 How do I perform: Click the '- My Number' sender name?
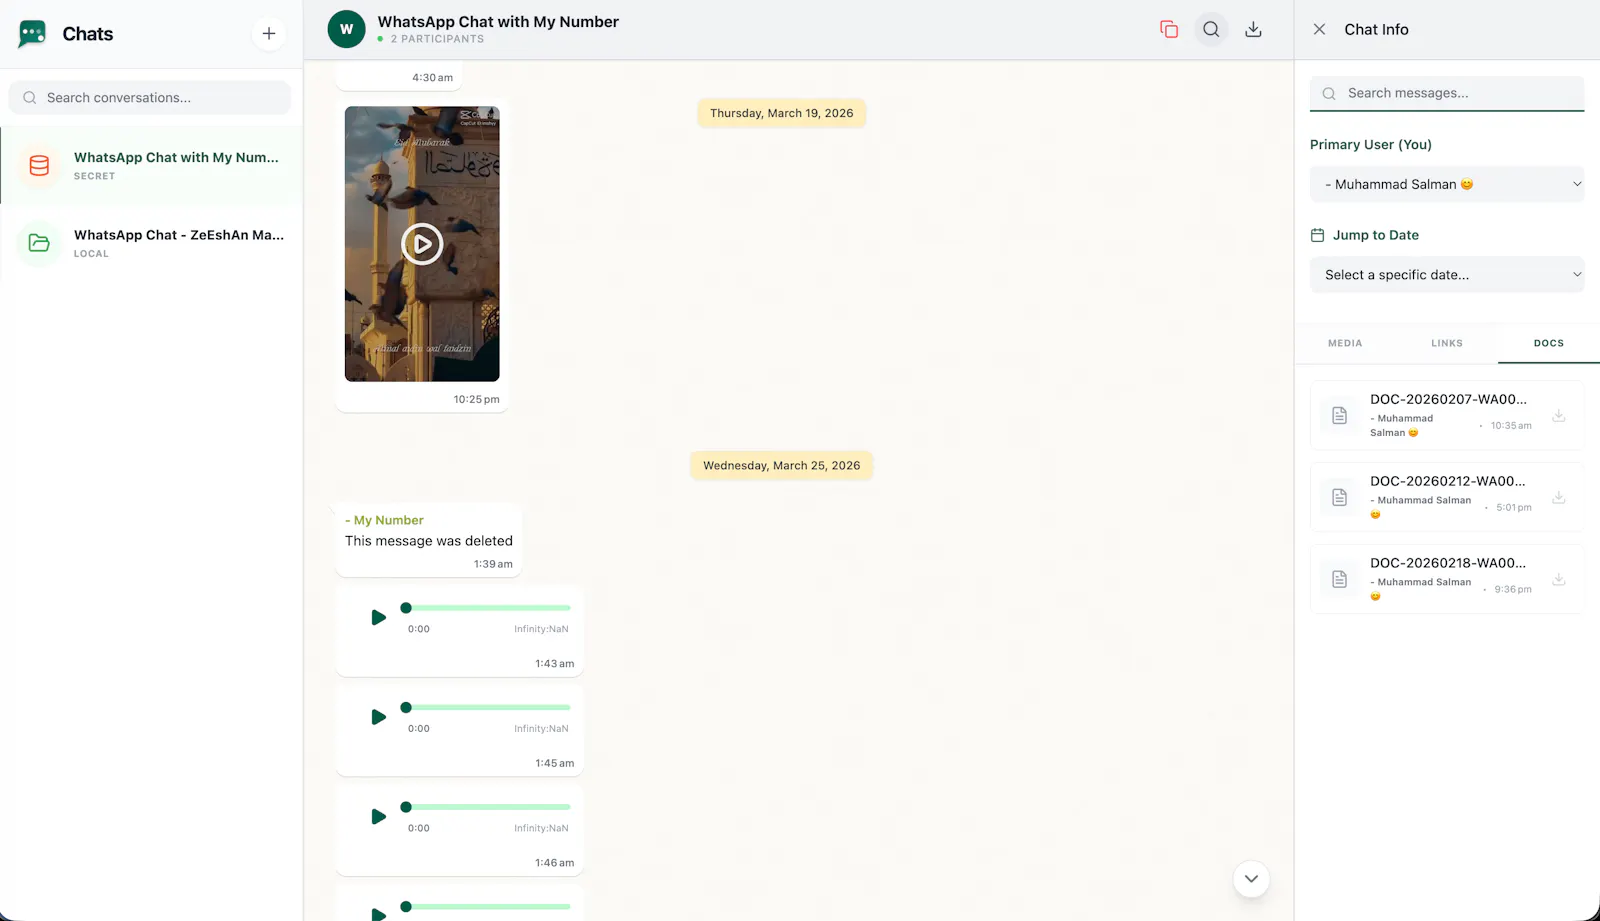(384, 520)
